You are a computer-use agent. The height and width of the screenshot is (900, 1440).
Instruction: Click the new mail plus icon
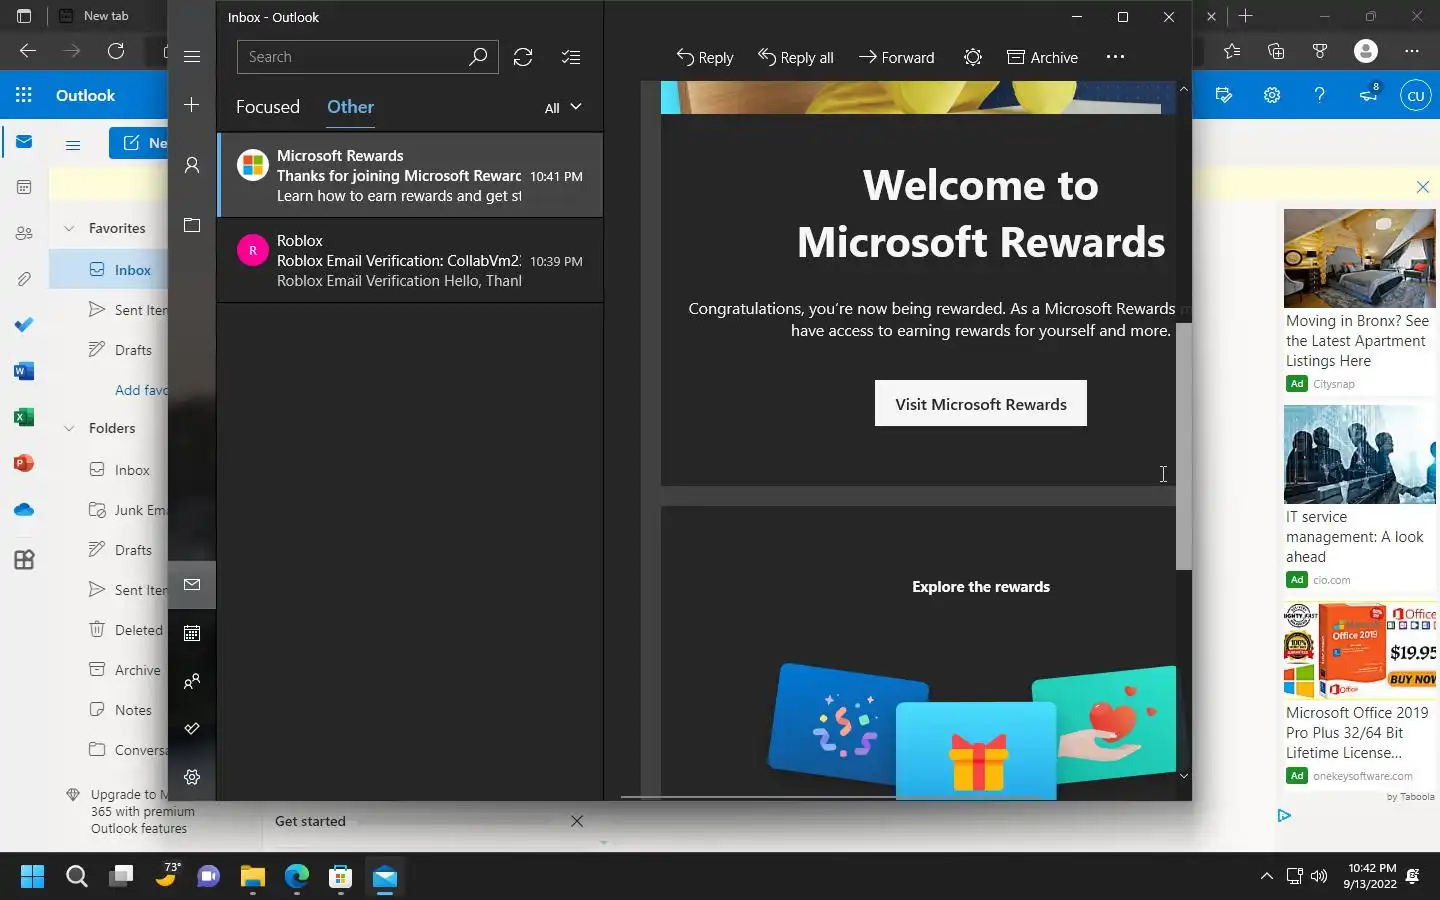[192, 105]
